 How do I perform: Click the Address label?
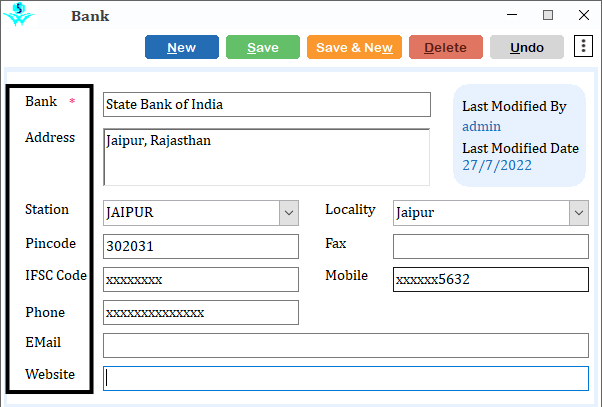(x=50, y=137)
